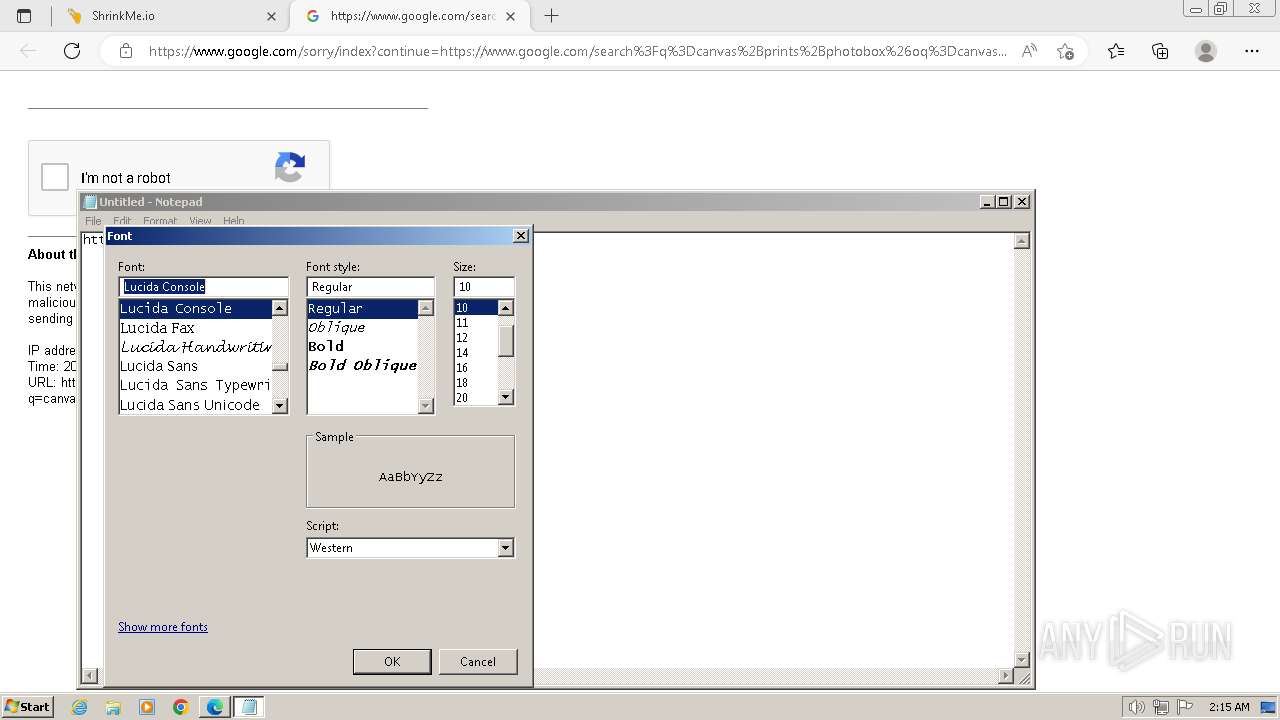
Task: Select Regular font style
Action: click(x=362, y=308)
